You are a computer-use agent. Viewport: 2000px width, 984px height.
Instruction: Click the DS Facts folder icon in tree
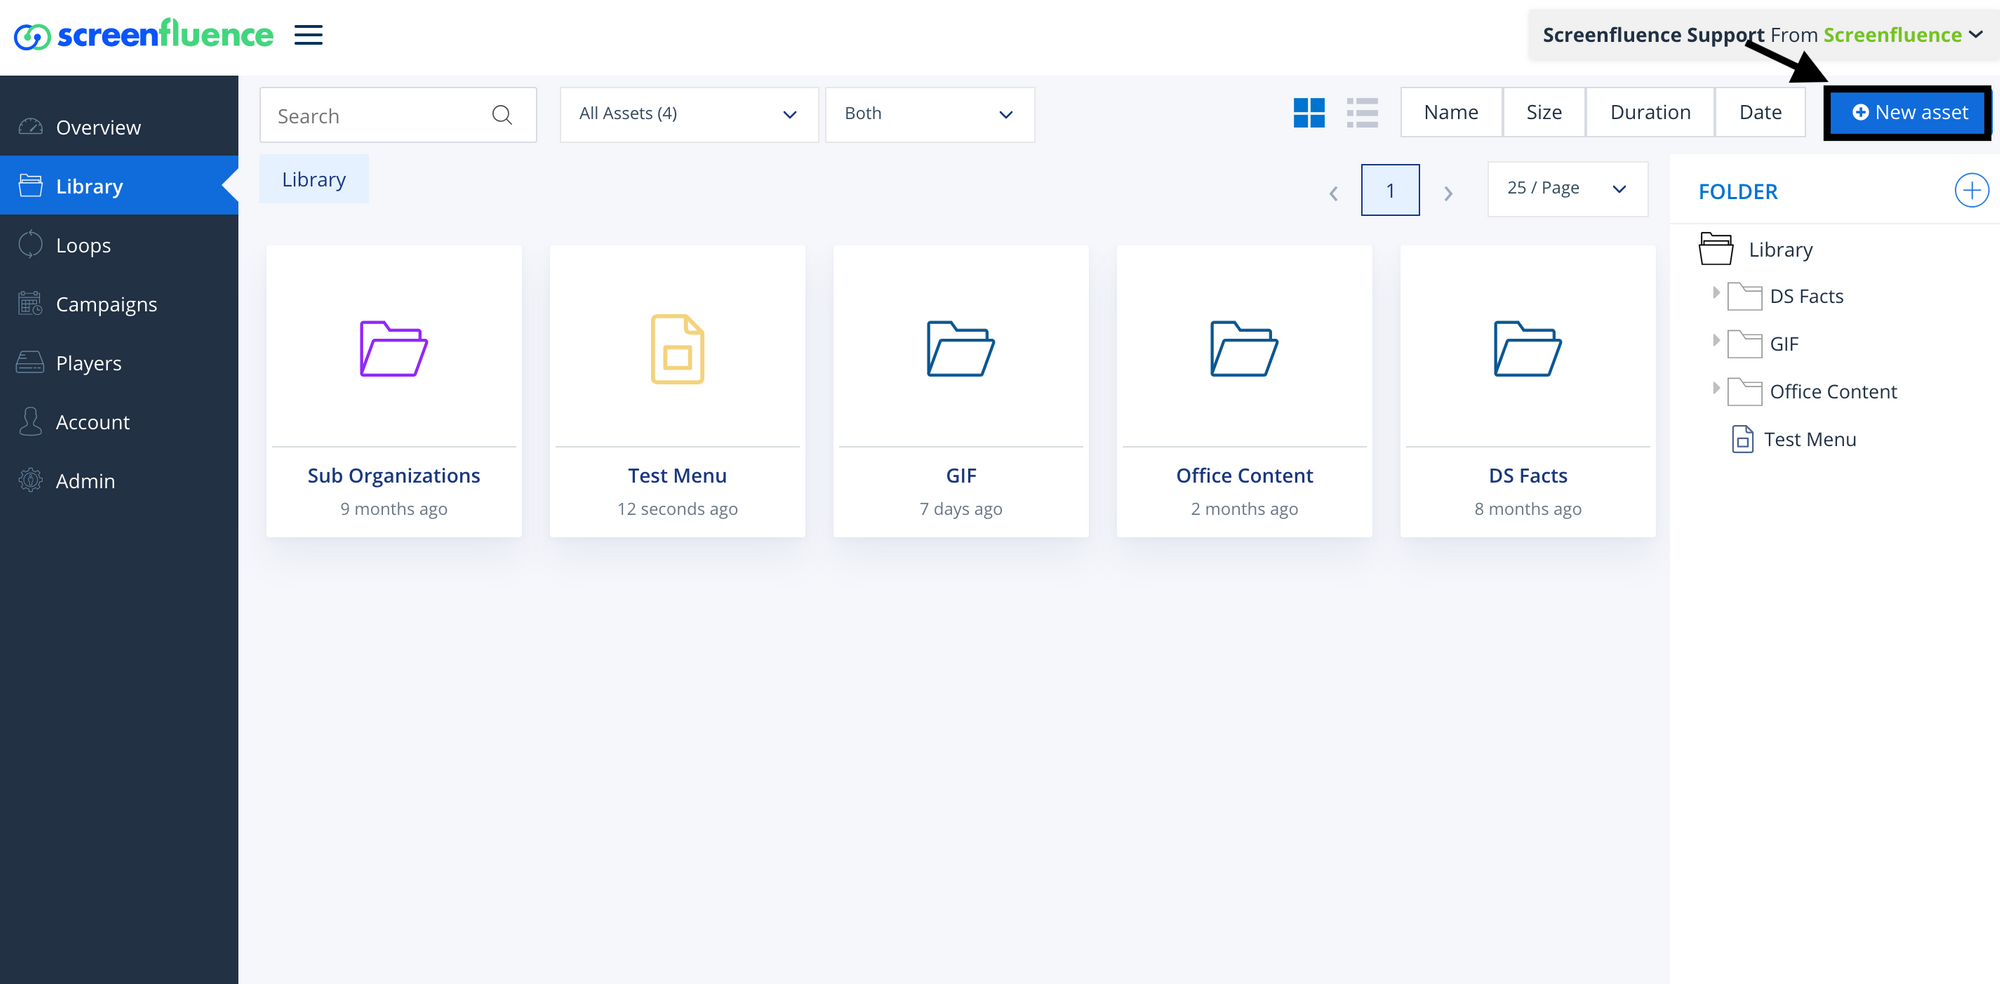1745,297
